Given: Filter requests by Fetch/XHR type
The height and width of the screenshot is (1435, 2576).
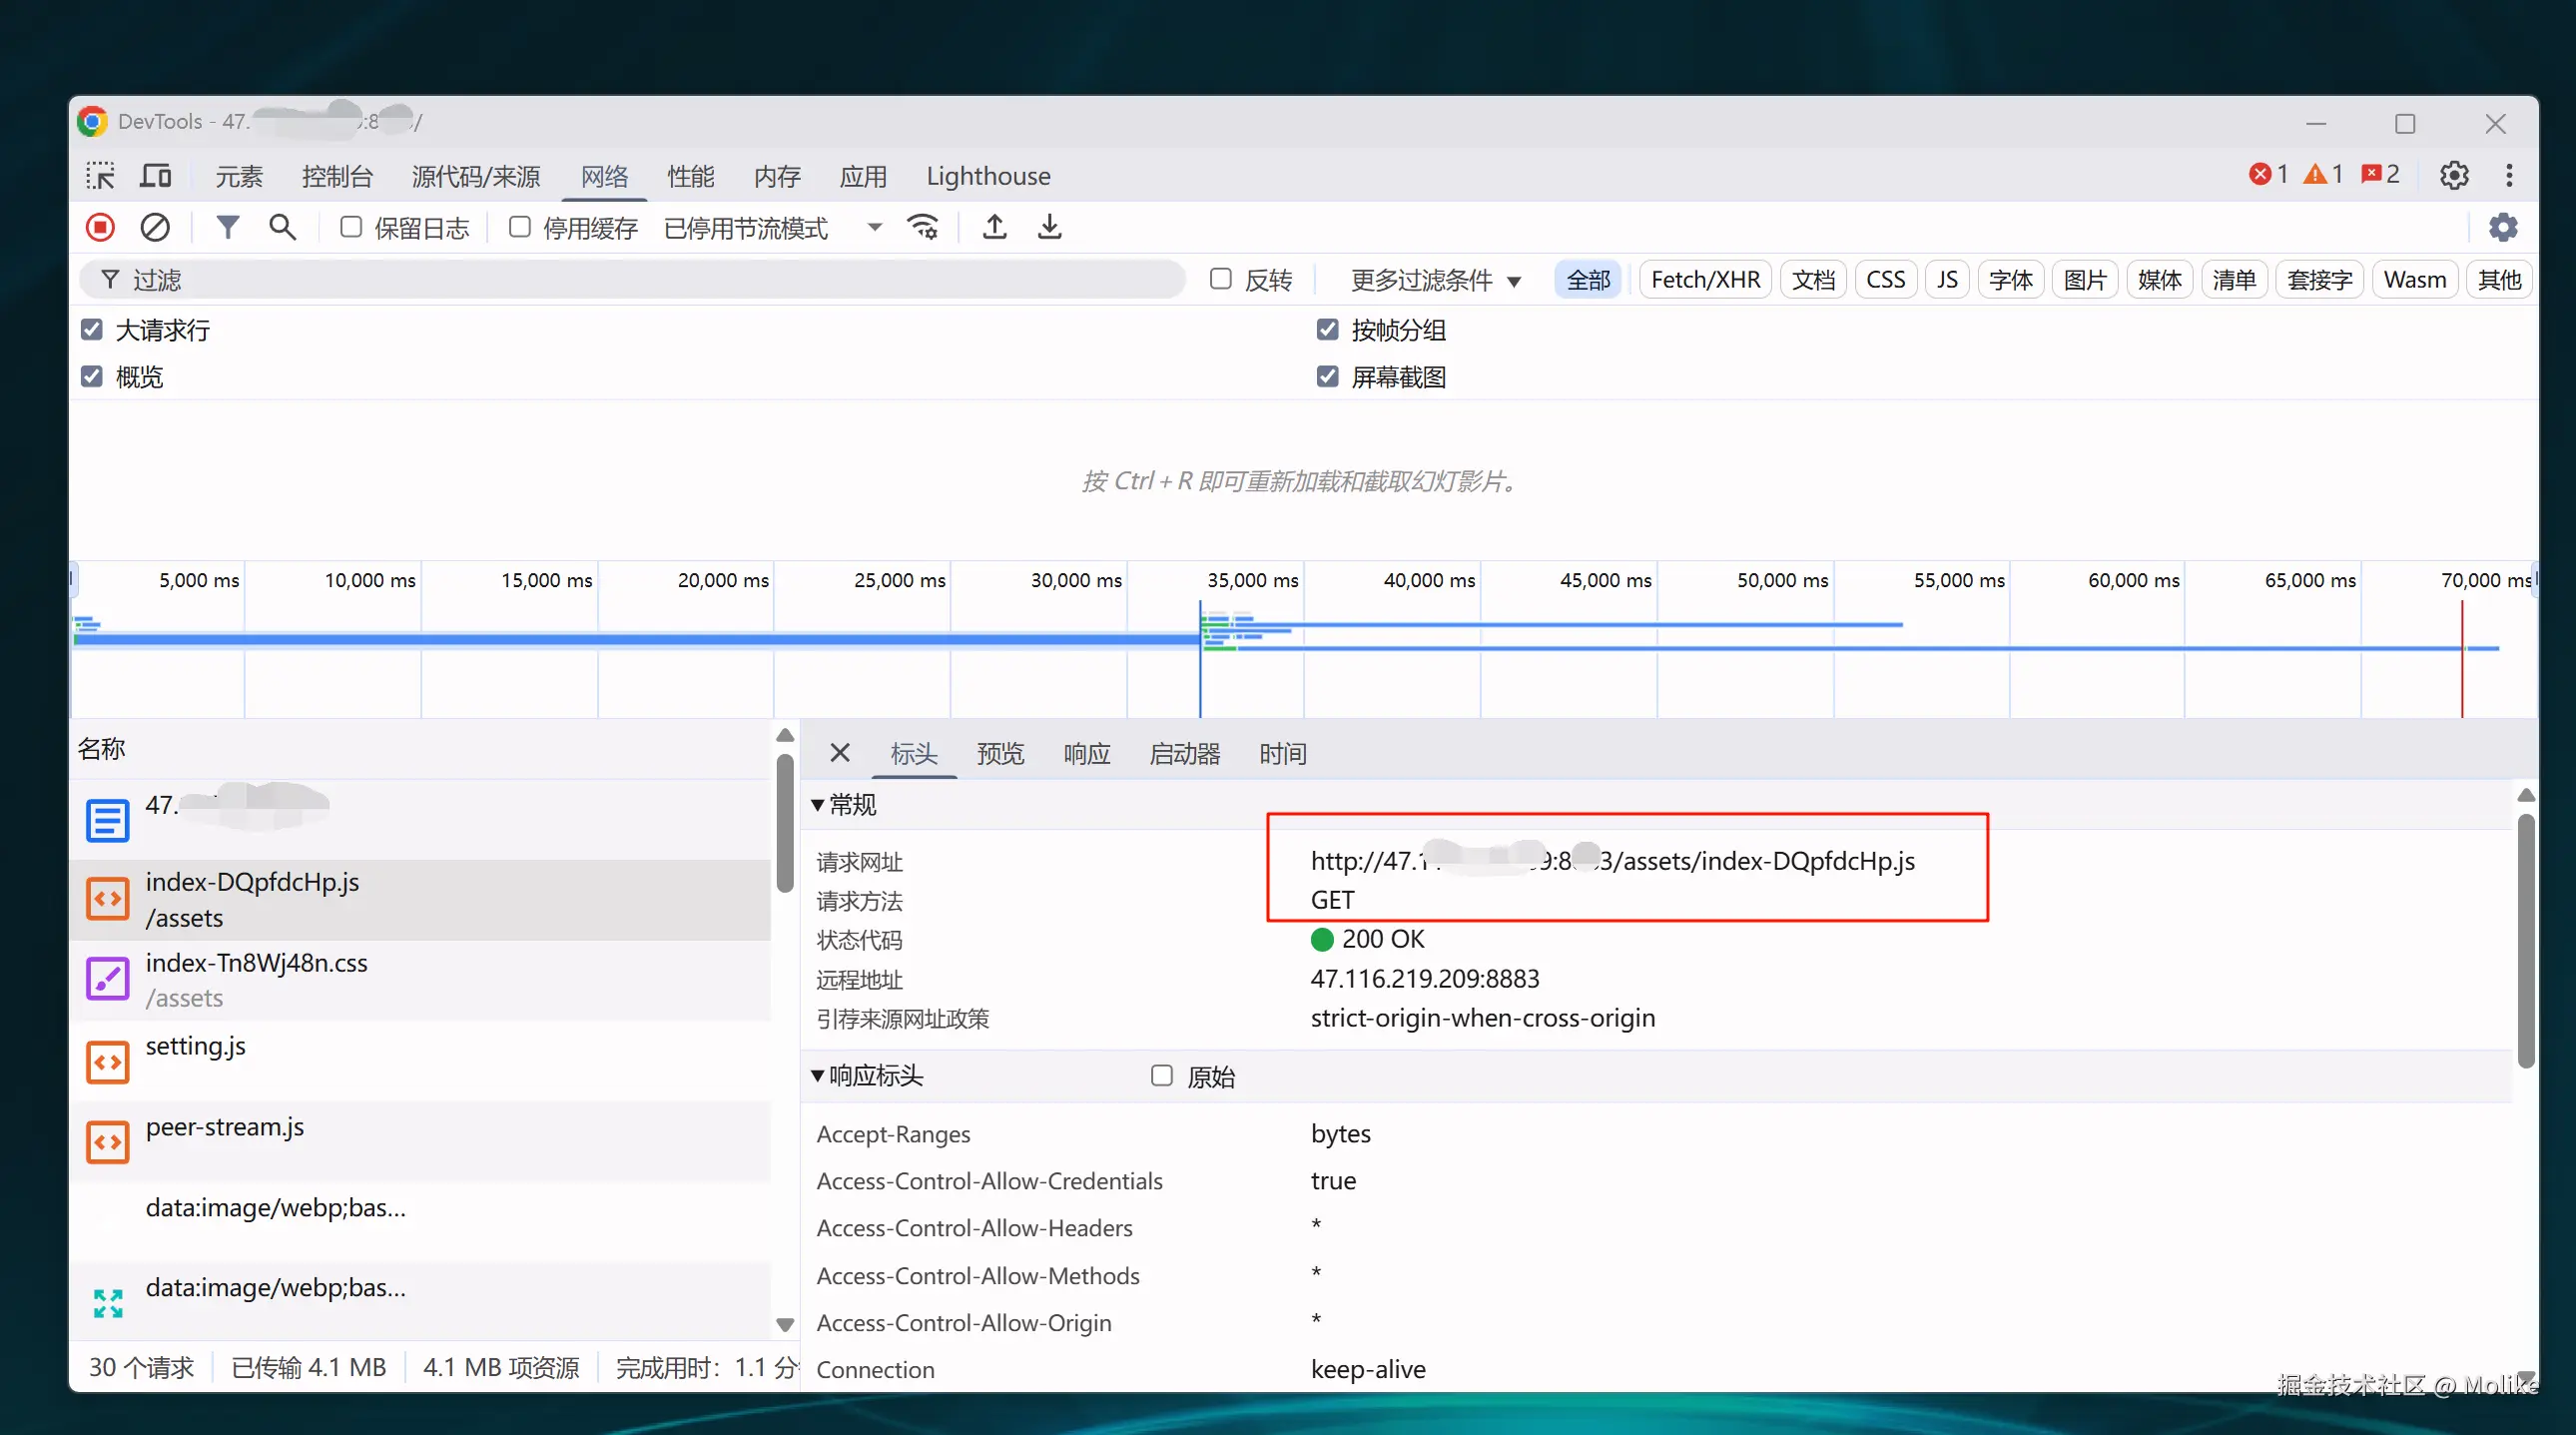Looking at the screenshot, I should tap(1705, 280).
